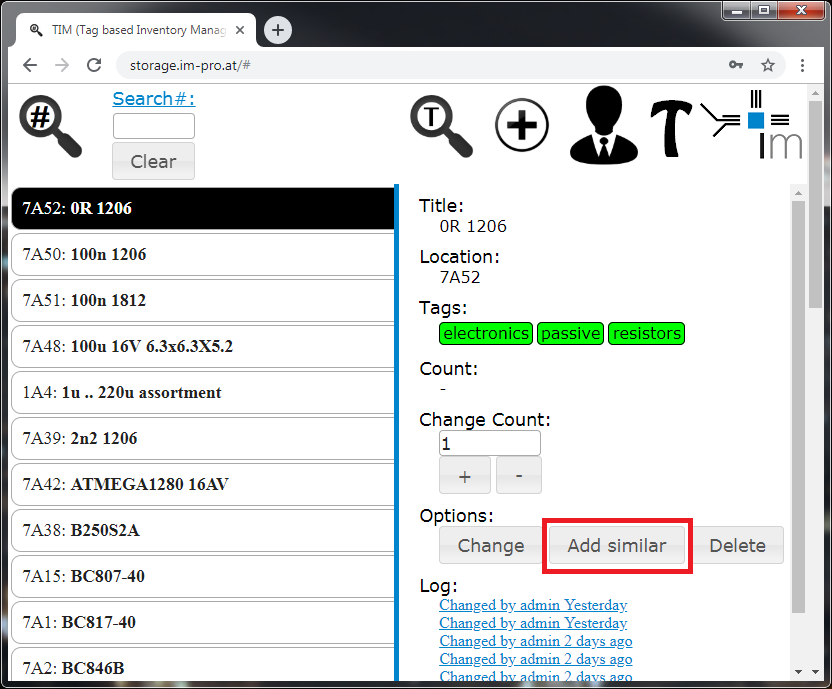Click the Change option button
Screen dimensions: 832x689
[x=491, y=545]
